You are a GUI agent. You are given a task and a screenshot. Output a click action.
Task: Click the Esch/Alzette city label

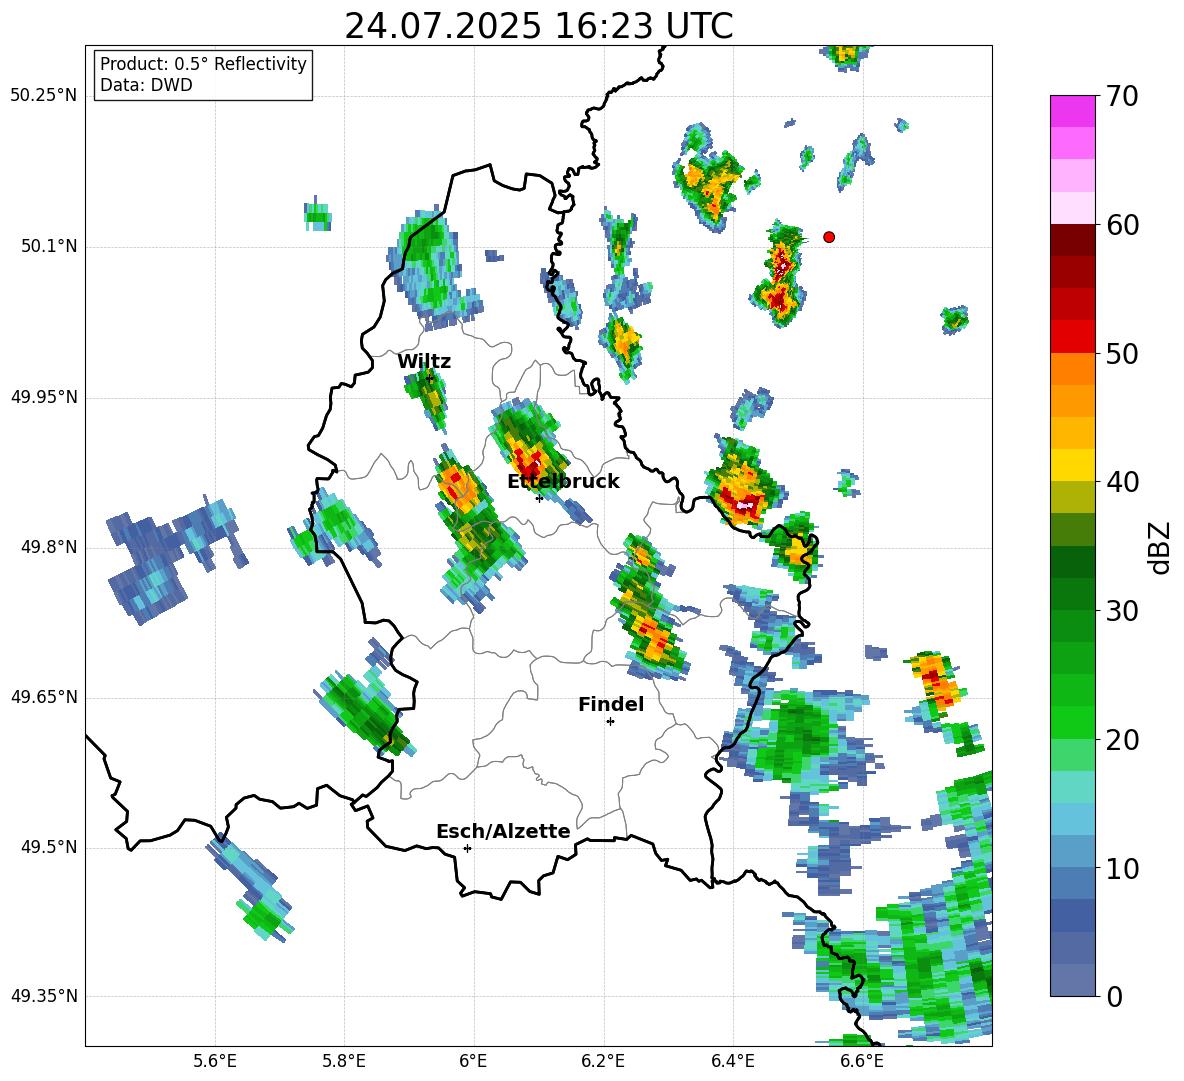point(503,831)
